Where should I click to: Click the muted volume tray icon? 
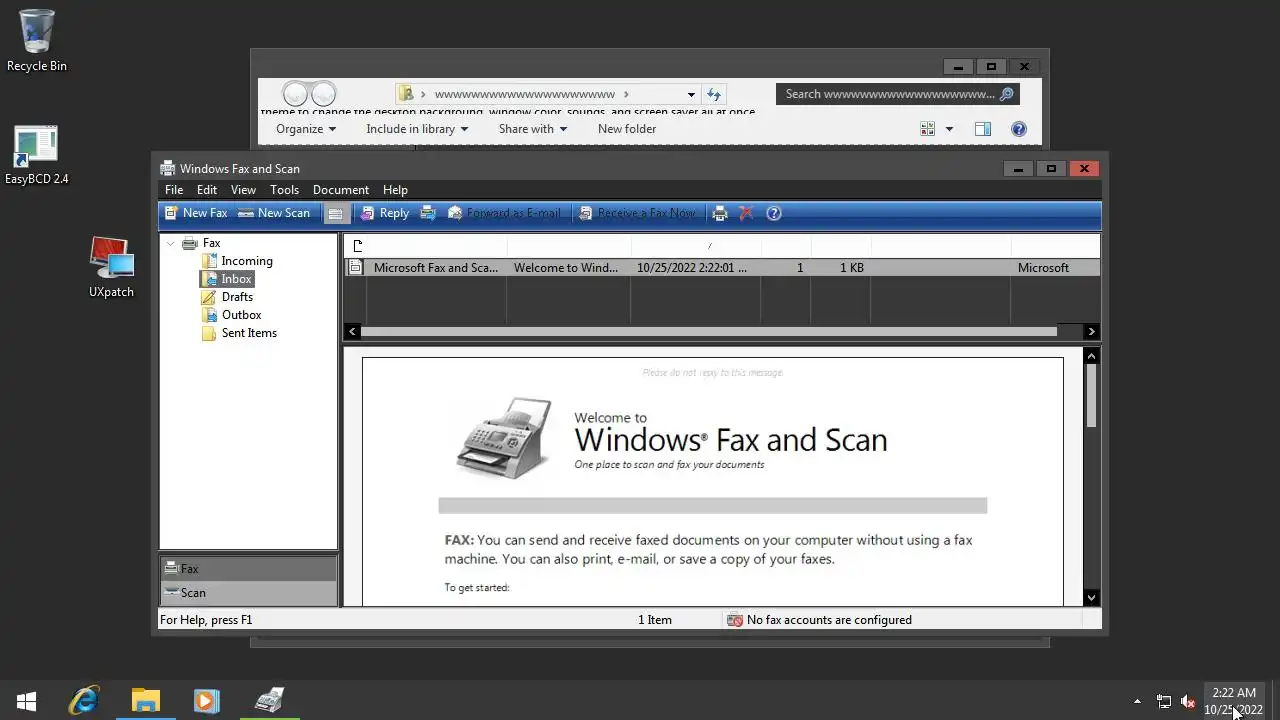(x=1188, y=702)
